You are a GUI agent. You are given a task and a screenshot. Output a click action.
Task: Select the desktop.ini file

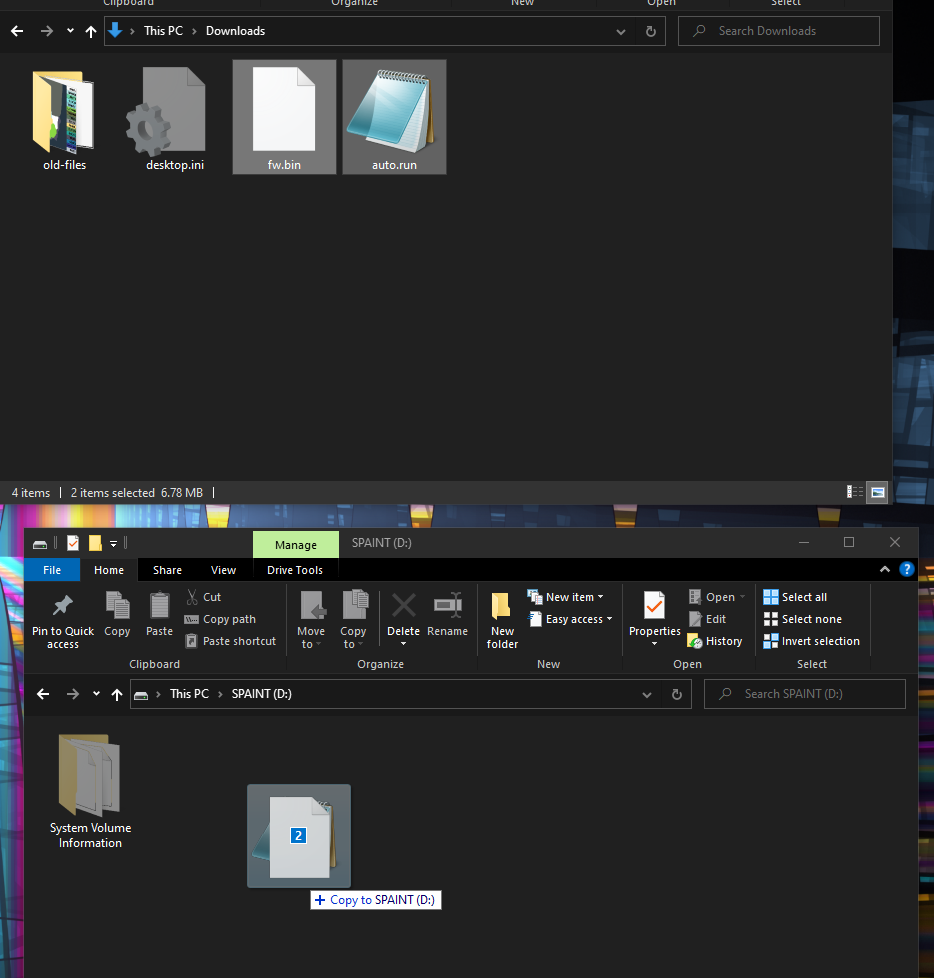pos(175,119)
